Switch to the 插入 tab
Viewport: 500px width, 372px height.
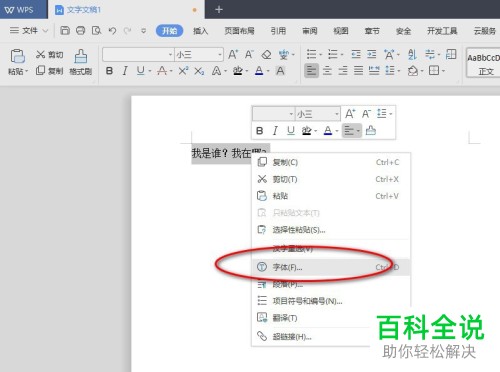(x=200, y=31)
